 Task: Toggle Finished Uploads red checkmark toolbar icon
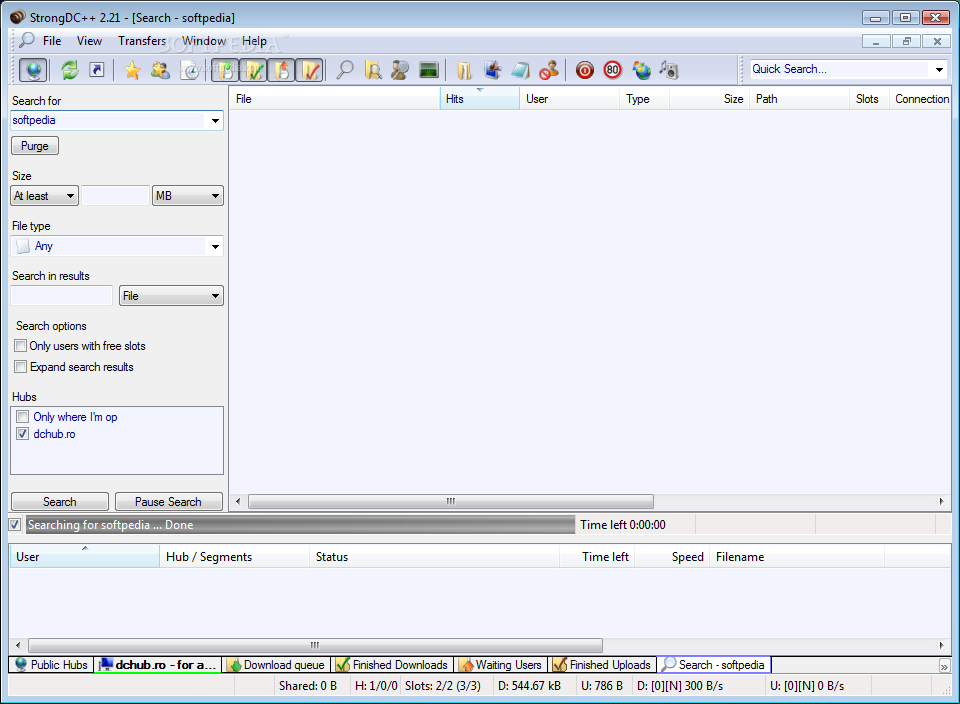[310, 70]
